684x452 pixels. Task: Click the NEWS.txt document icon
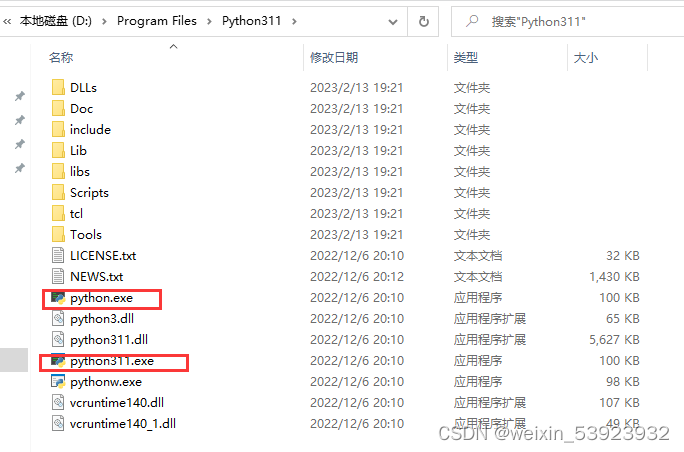coord(58,276)
